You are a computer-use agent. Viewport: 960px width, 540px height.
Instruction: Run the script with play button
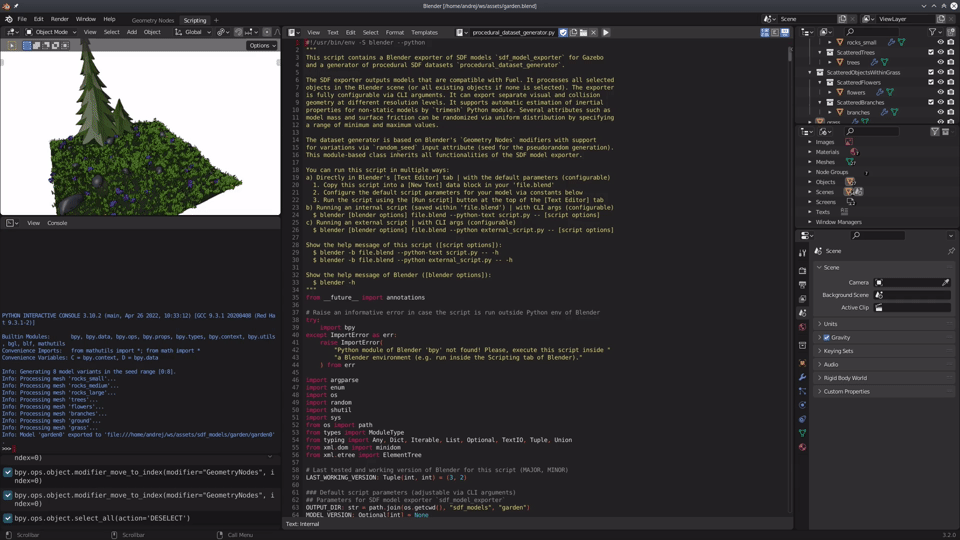tap(606, 32)
